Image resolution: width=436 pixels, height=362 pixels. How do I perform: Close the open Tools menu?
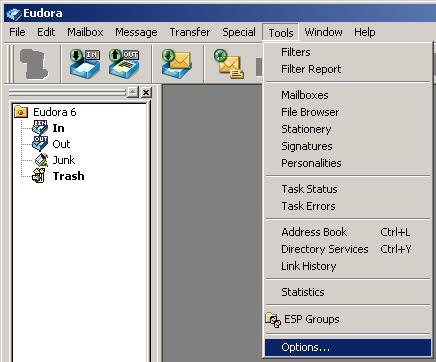[281, 33]
